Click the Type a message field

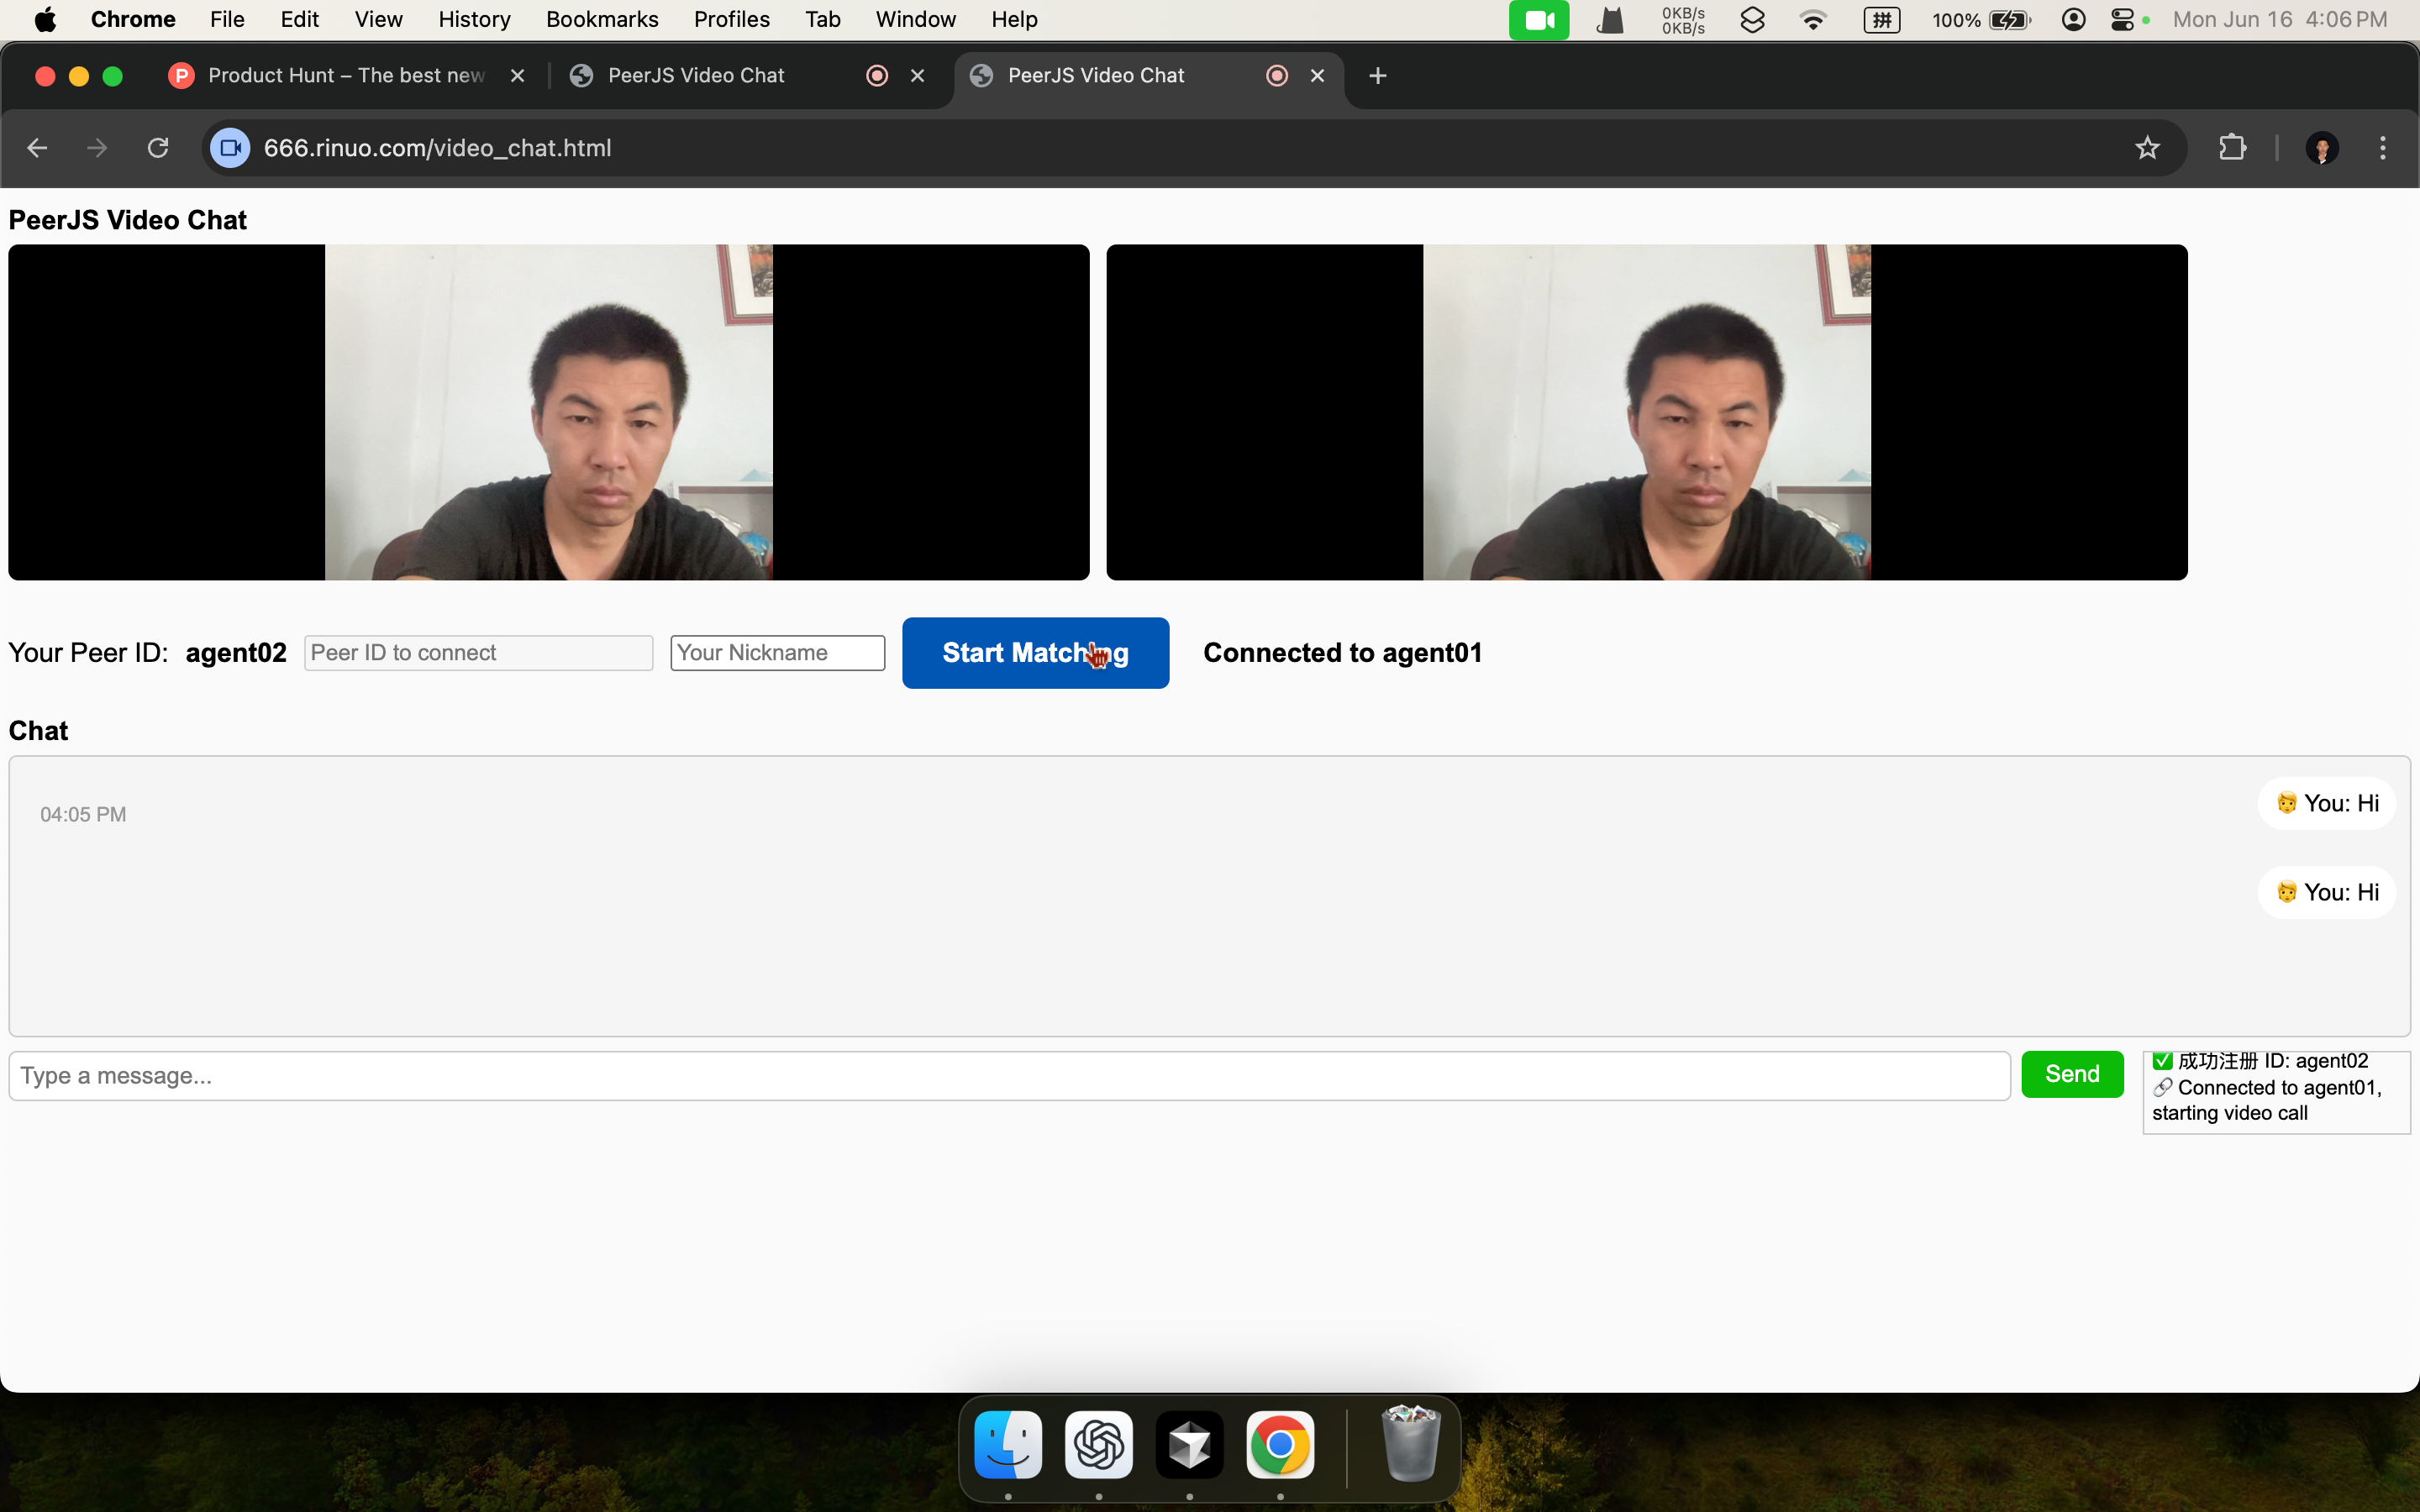pyautogui.click(x=700, y=1075)
